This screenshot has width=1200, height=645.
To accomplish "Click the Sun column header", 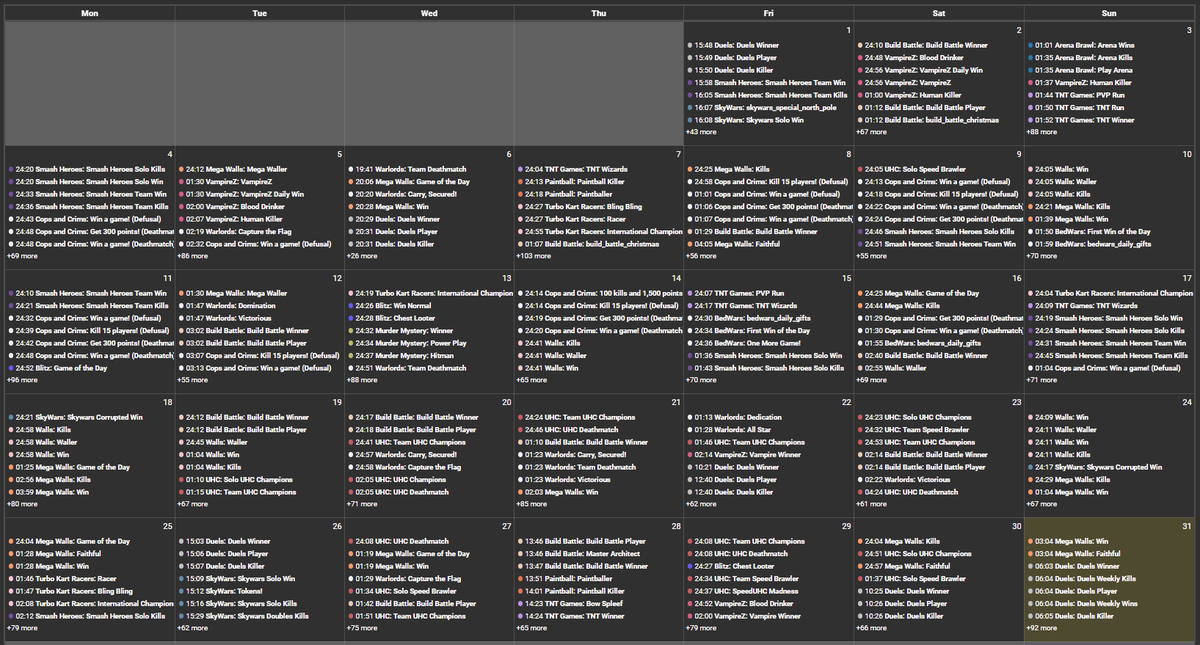I will point(1108,14).
